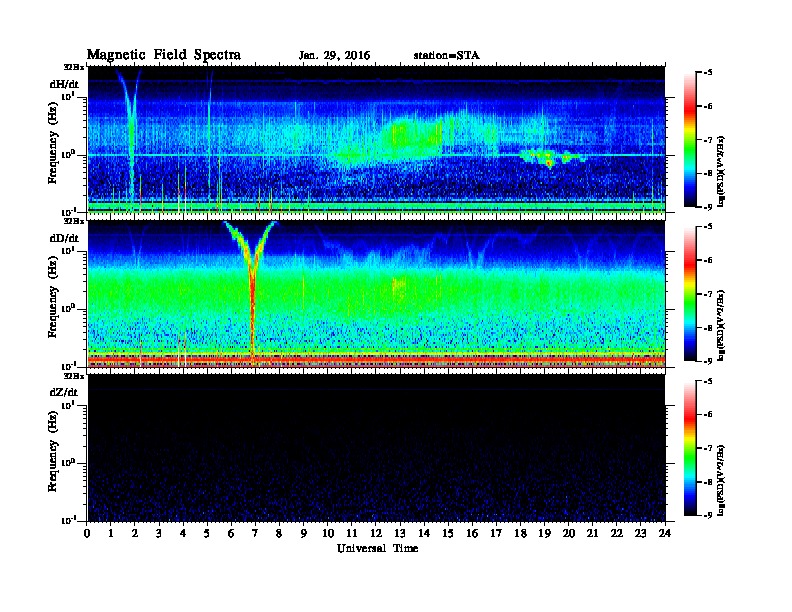Screen dimensions: 792x612
Task: Click the "32Hz" label atop dH/dt panel
Action: (74, 67)
